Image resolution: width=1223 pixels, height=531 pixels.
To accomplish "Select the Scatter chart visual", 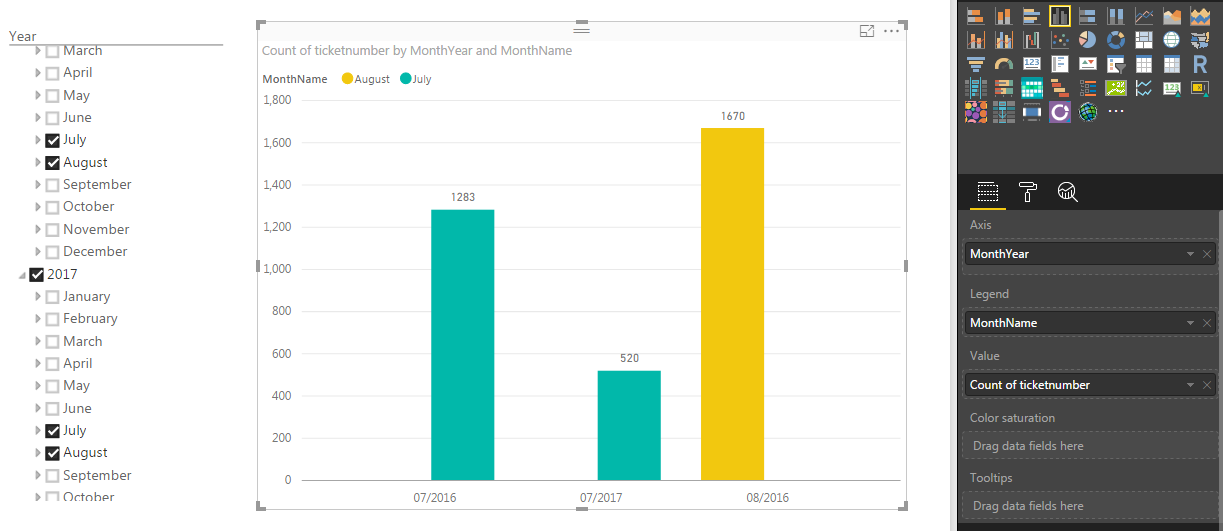I will (1060, 40).
